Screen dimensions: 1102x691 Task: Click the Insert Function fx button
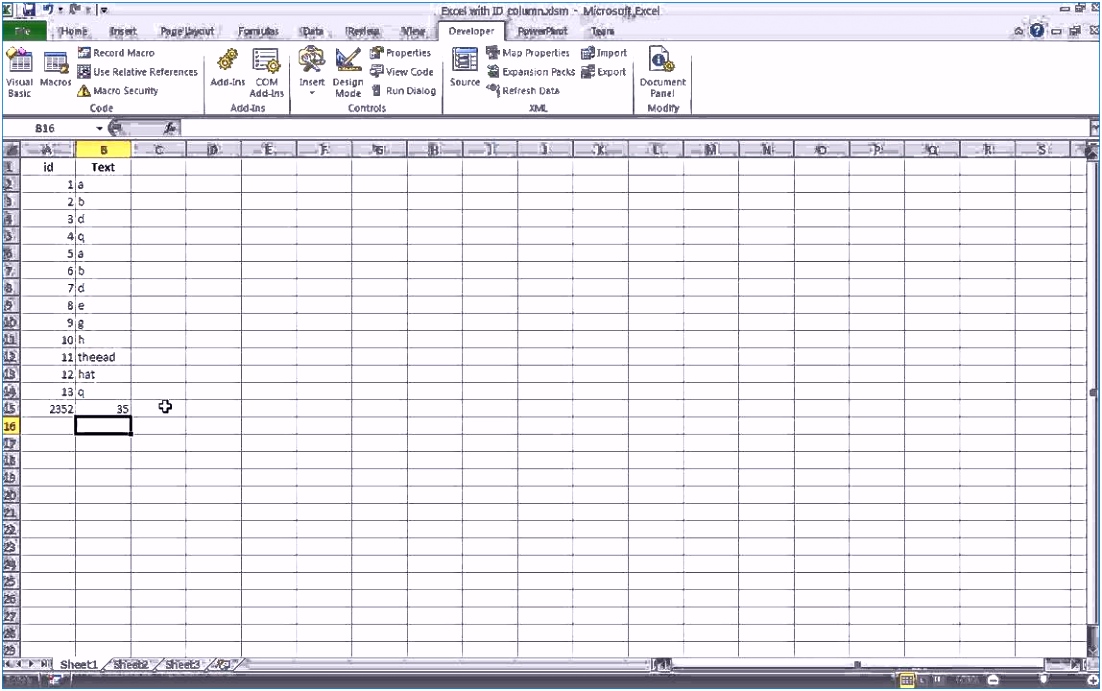pos(169,128)
